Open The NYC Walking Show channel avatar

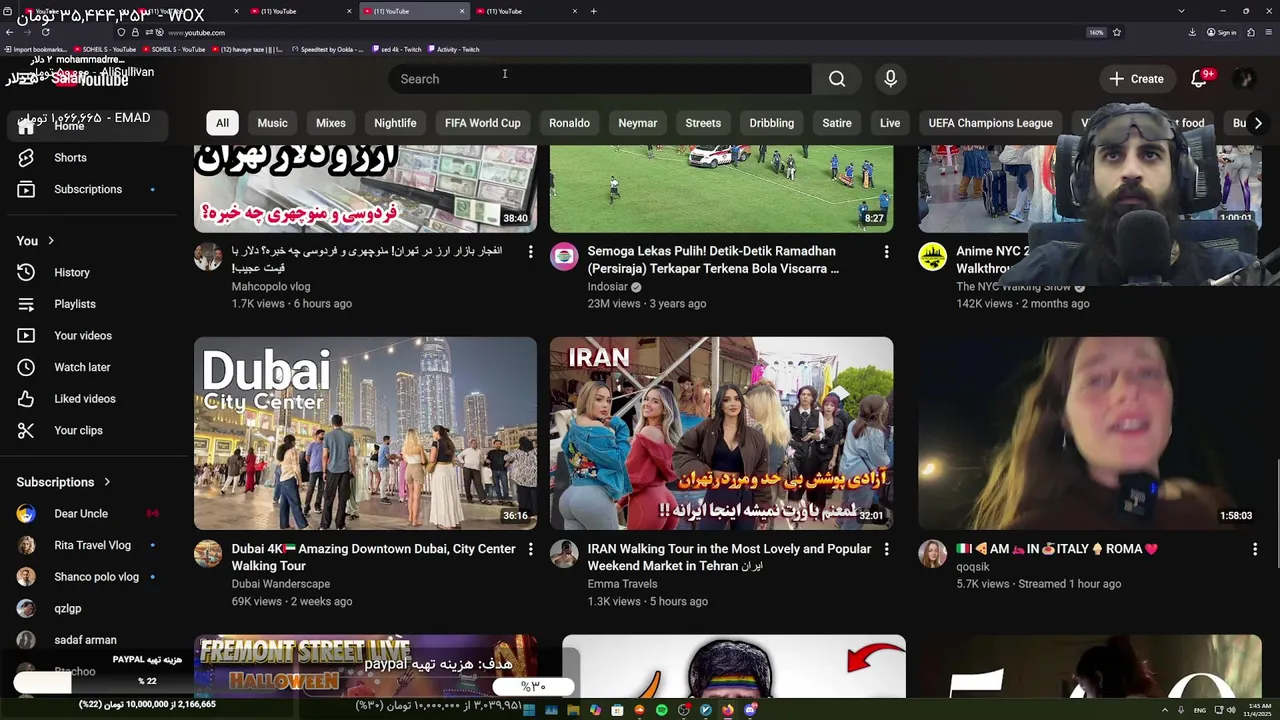(x=933, y=257)
